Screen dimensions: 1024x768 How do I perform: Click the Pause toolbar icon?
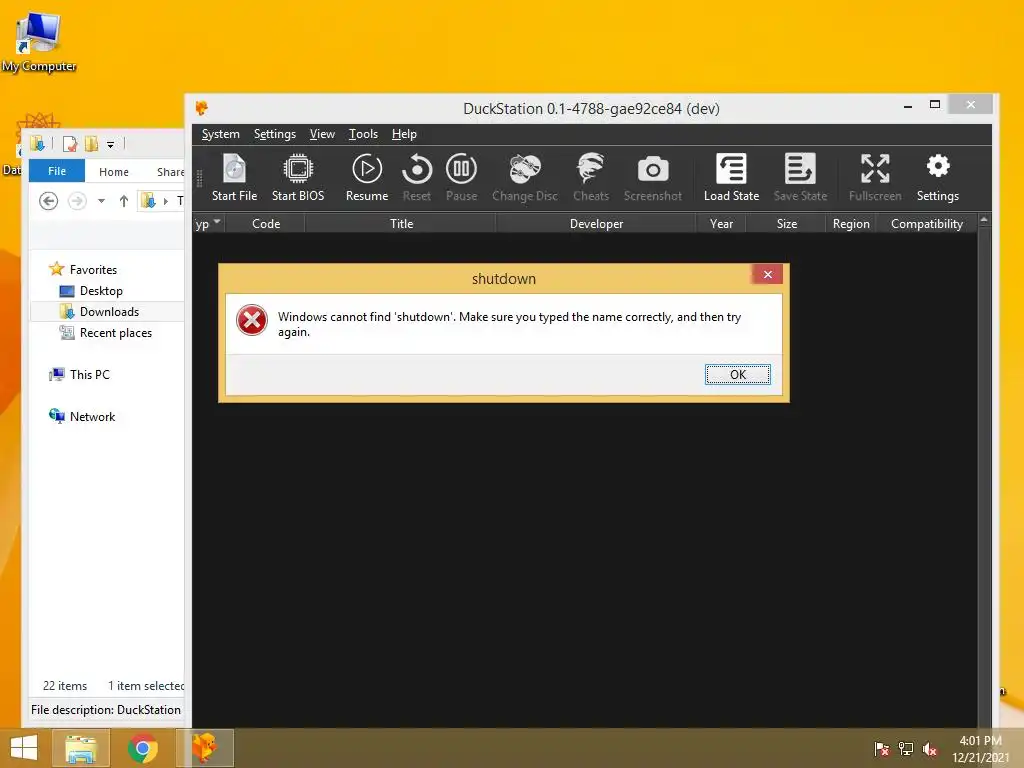tap(461, 169)
